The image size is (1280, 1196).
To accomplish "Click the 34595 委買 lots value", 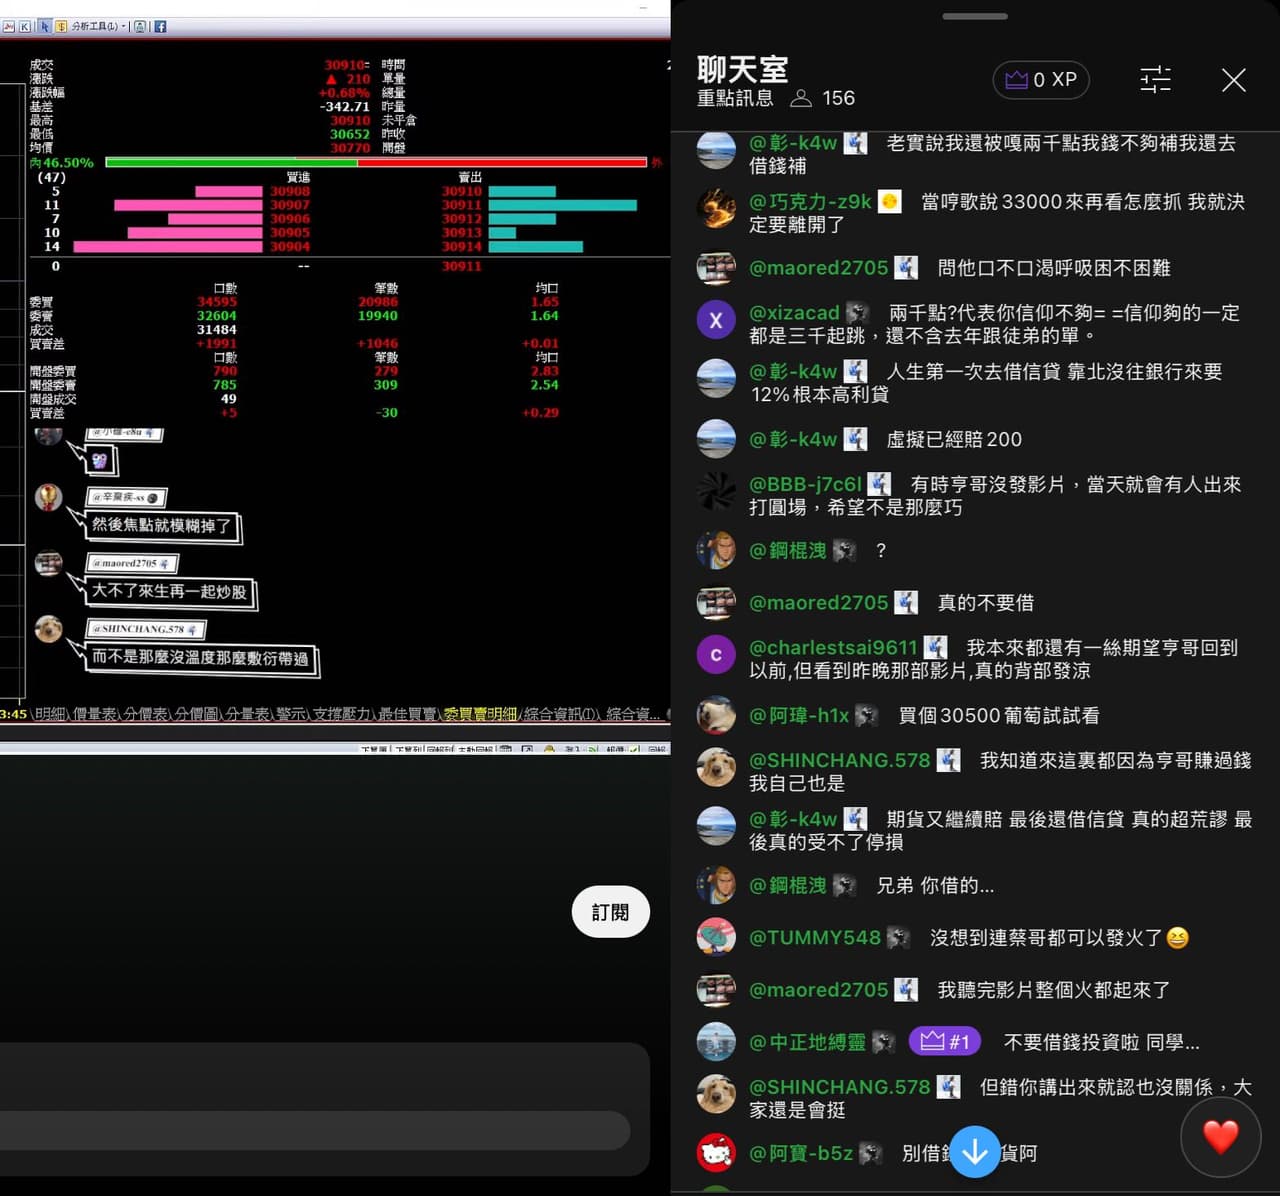I will click(x=217, y=301).
